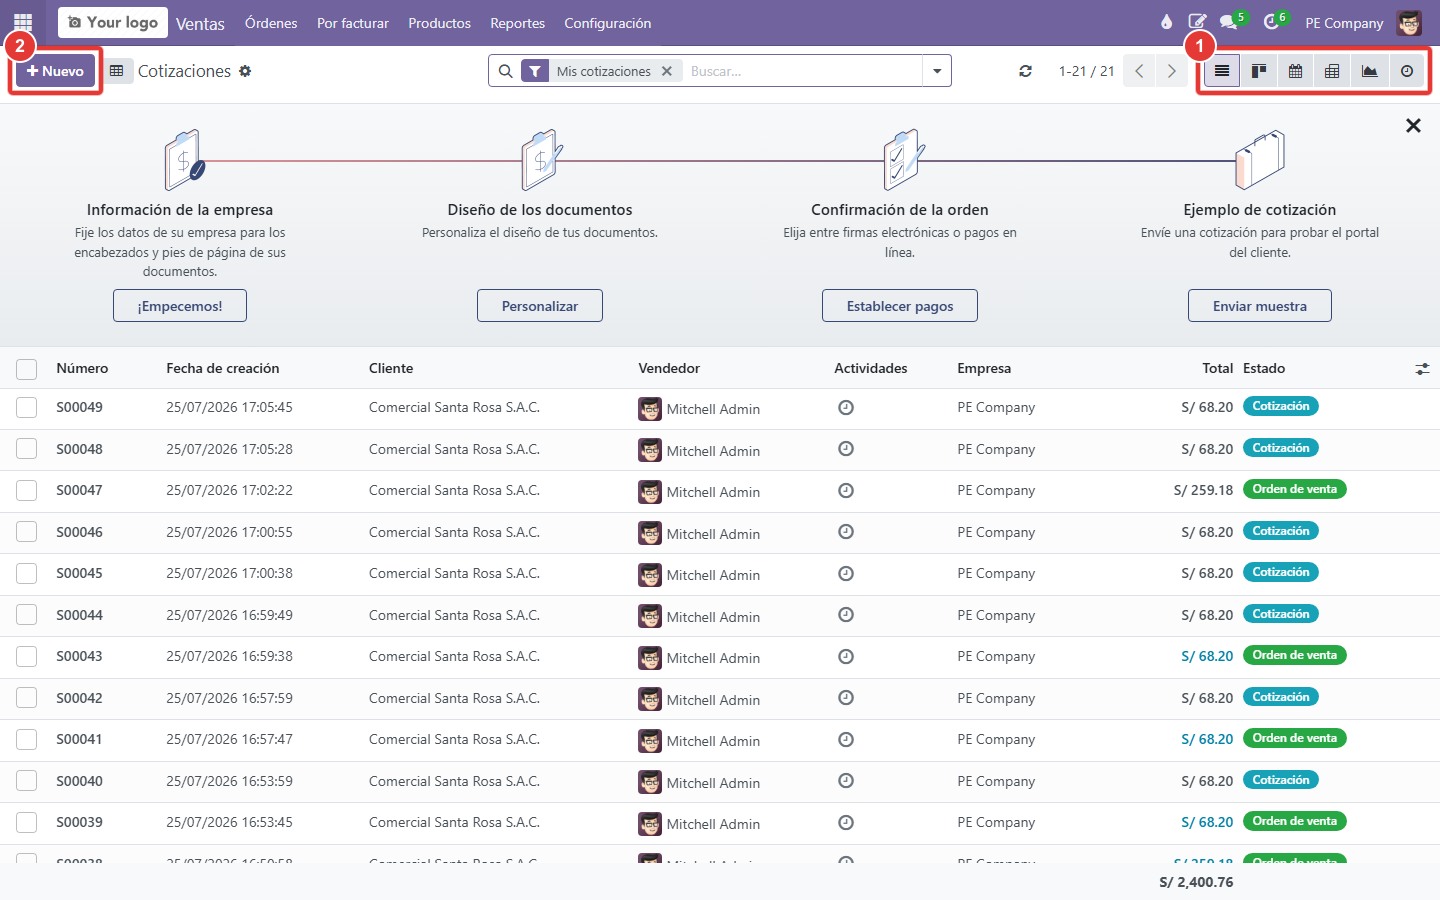This screenshot has height=900, width=1440.
Task: Switch to Kanban view
Action: (x=1259, y=71)
